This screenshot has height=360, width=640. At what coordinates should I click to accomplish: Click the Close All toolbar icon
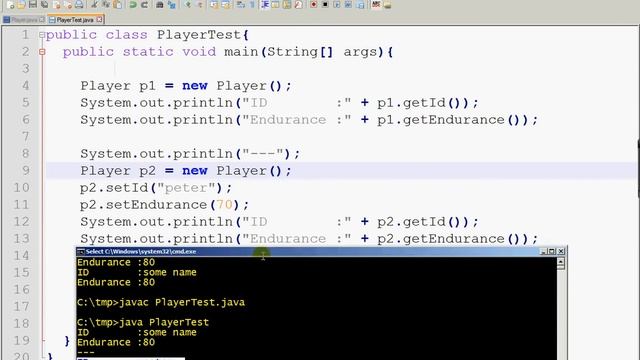(68, 4)
